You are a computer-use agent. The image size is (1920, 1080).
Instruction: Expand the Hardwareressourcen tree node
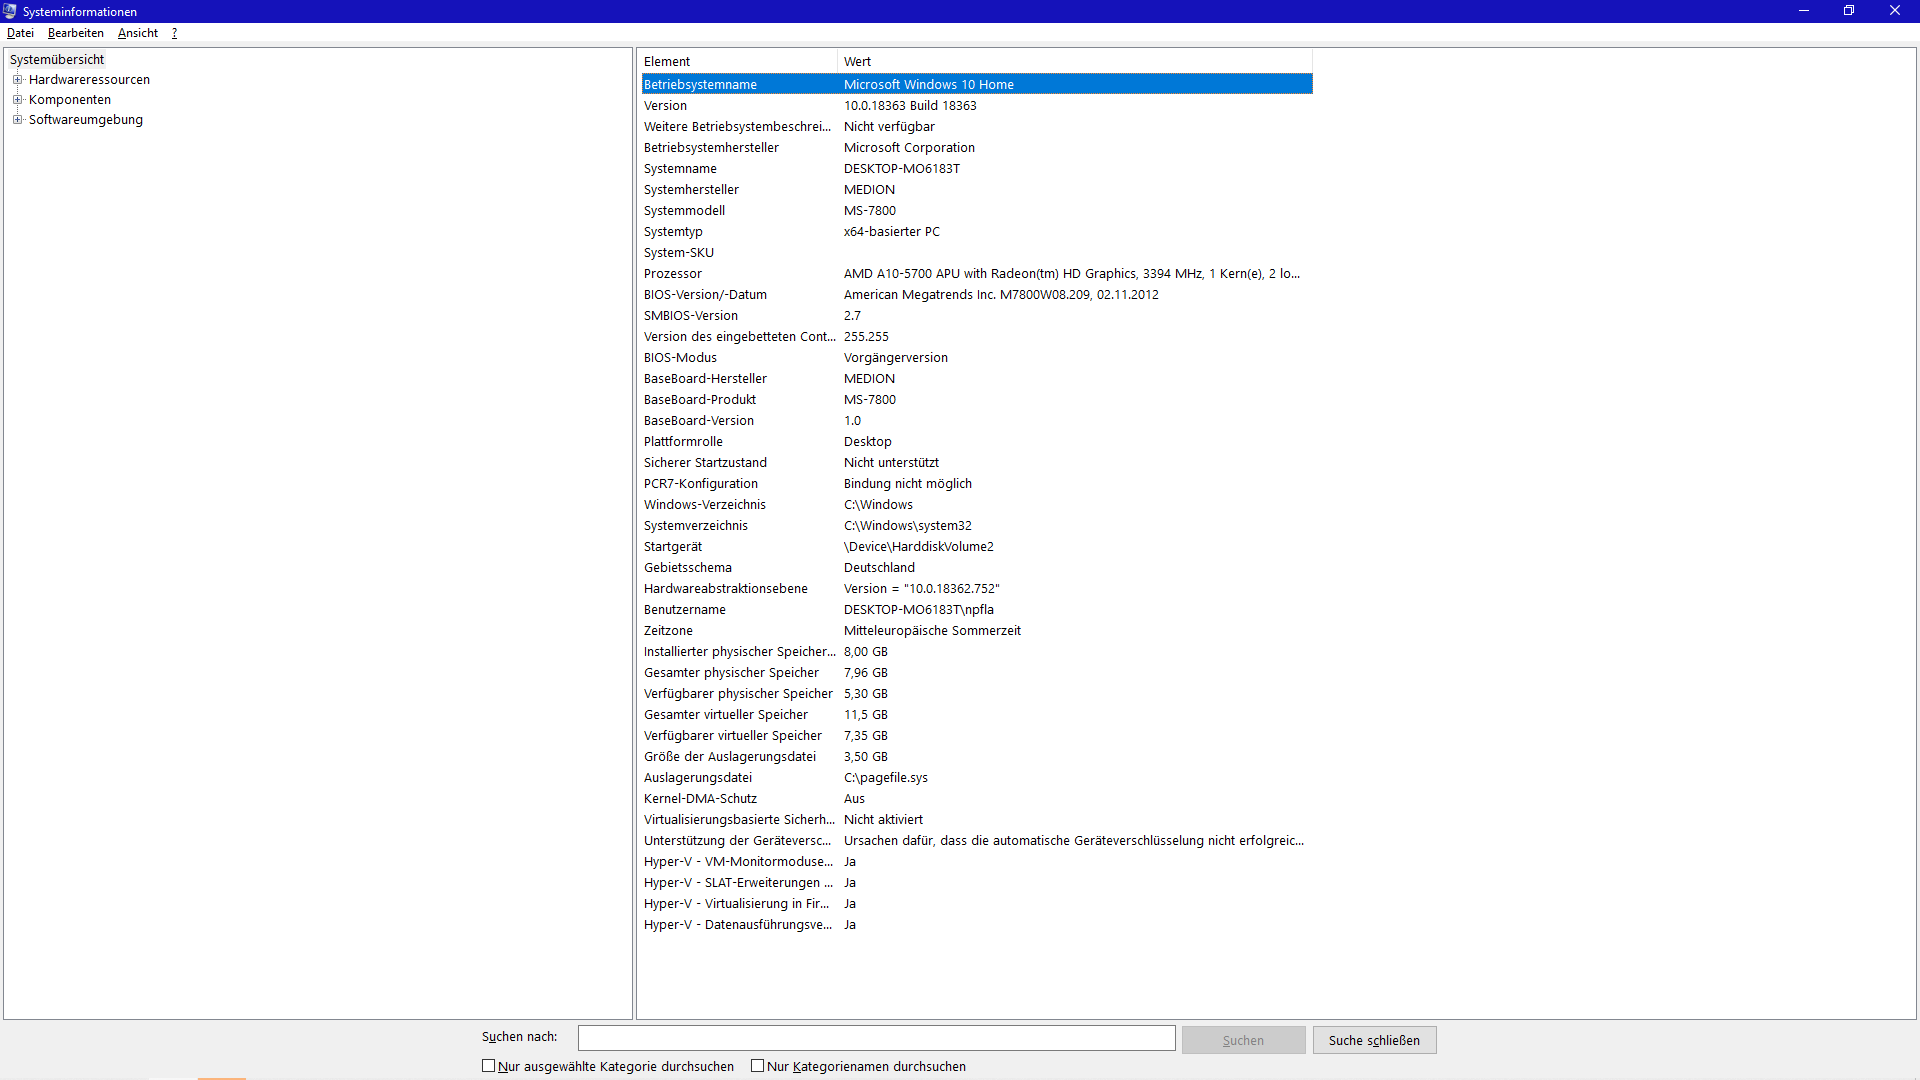coord(17,80)
